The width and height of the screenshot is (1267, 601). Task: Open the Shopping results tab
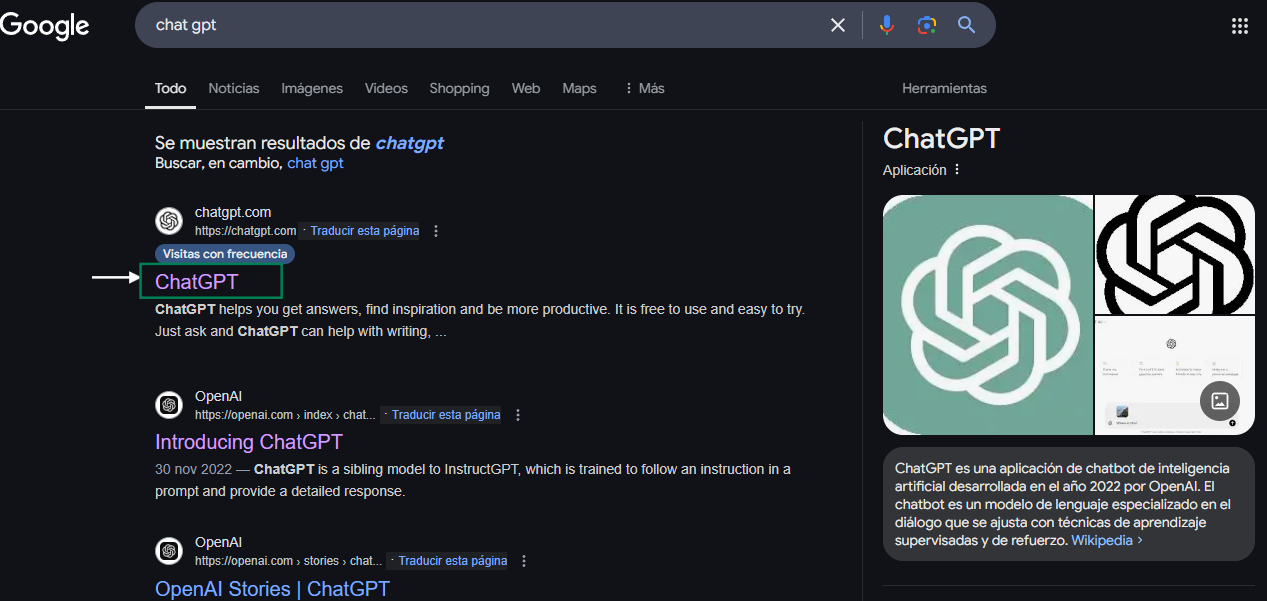(x=459, y=88)
